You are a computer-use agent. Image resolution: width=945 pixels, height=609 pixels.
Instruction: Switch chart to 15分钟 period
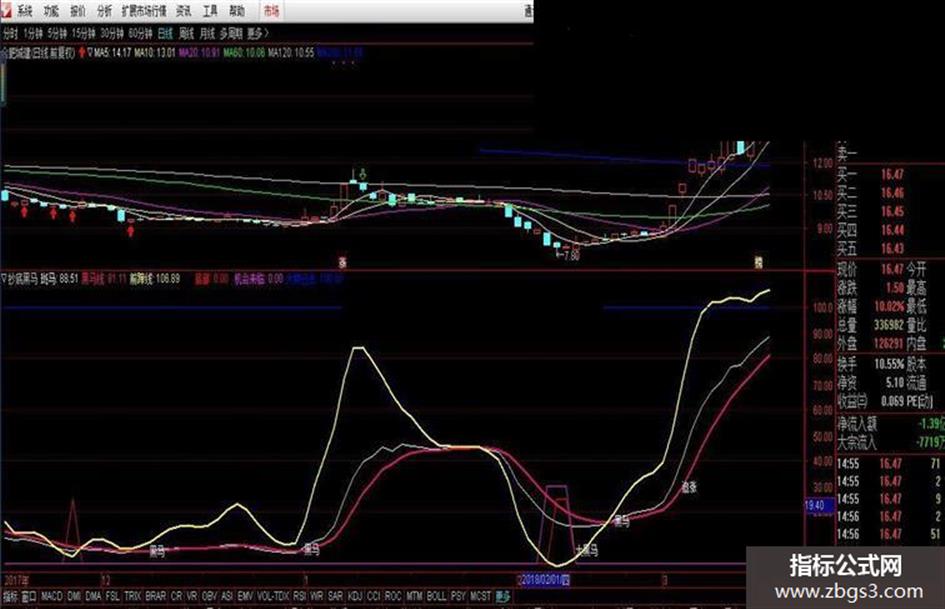pos(83,33)
